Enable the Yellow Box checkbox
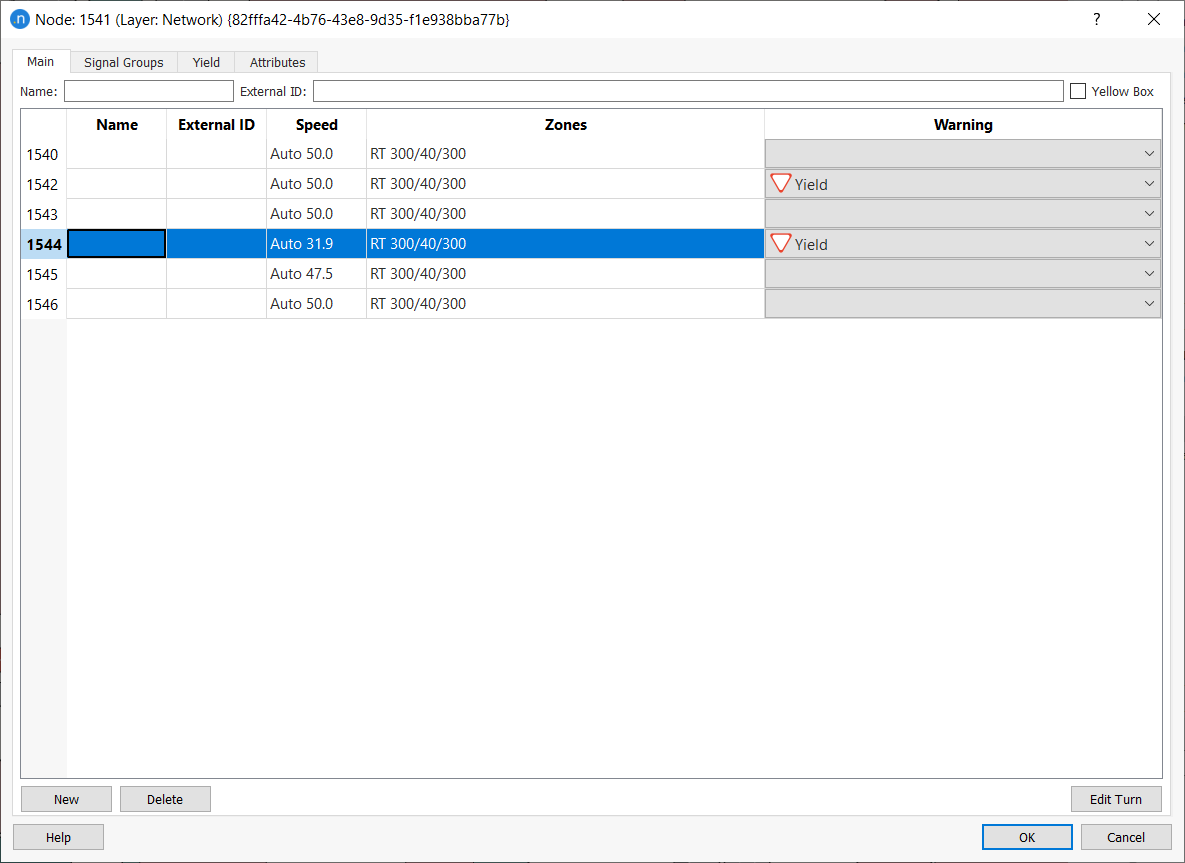 point(1078,91)
